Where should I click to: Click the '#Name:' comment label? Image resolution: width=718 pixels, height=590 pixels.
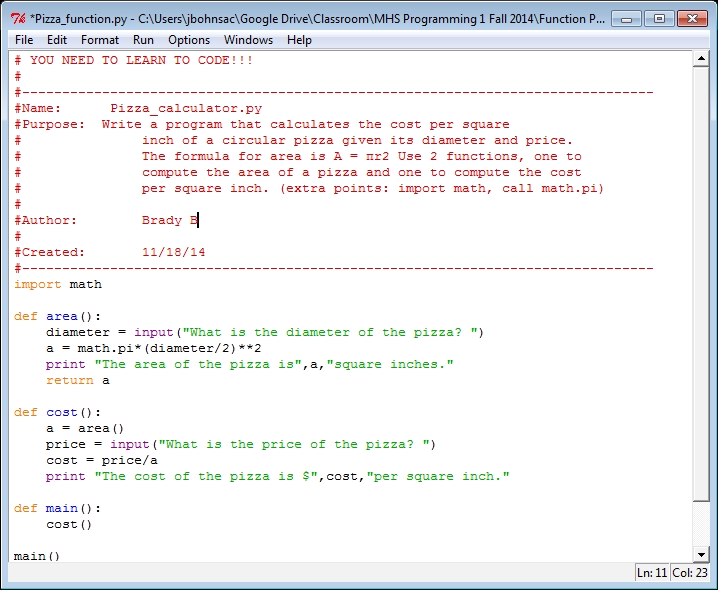pos(38,109)
